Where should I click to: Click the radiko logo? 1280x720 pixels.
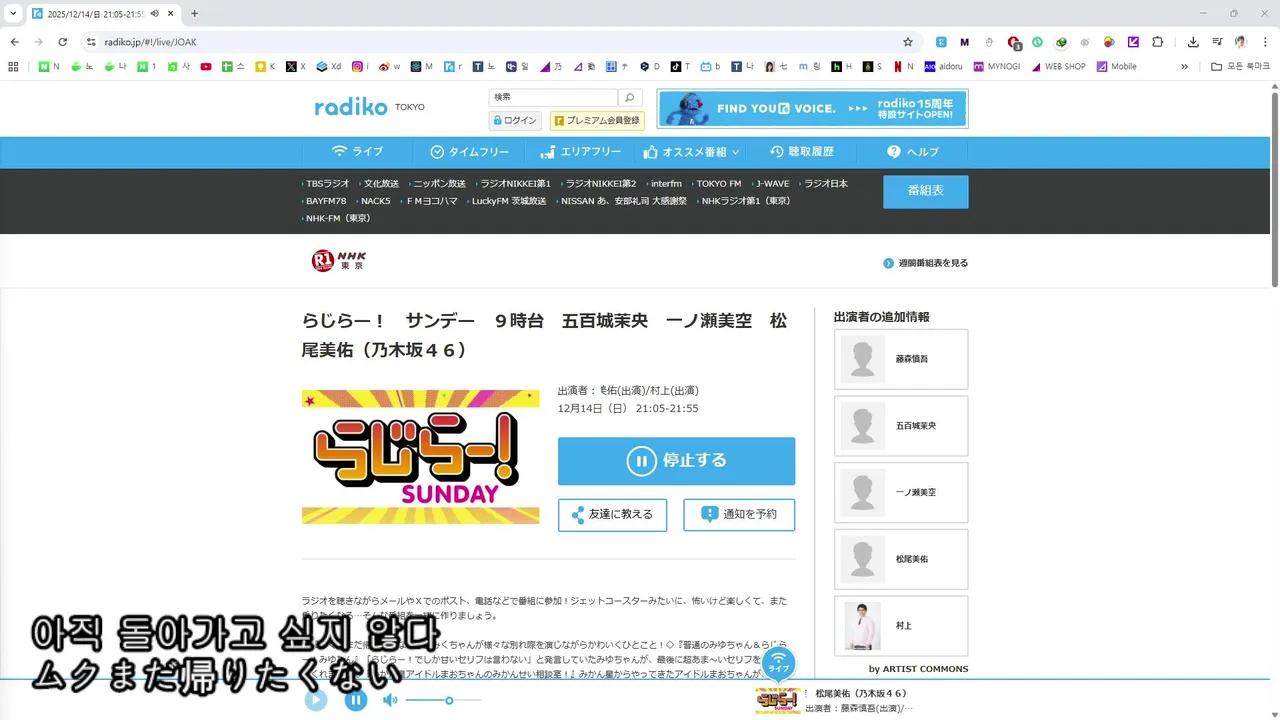coord(351,107)
